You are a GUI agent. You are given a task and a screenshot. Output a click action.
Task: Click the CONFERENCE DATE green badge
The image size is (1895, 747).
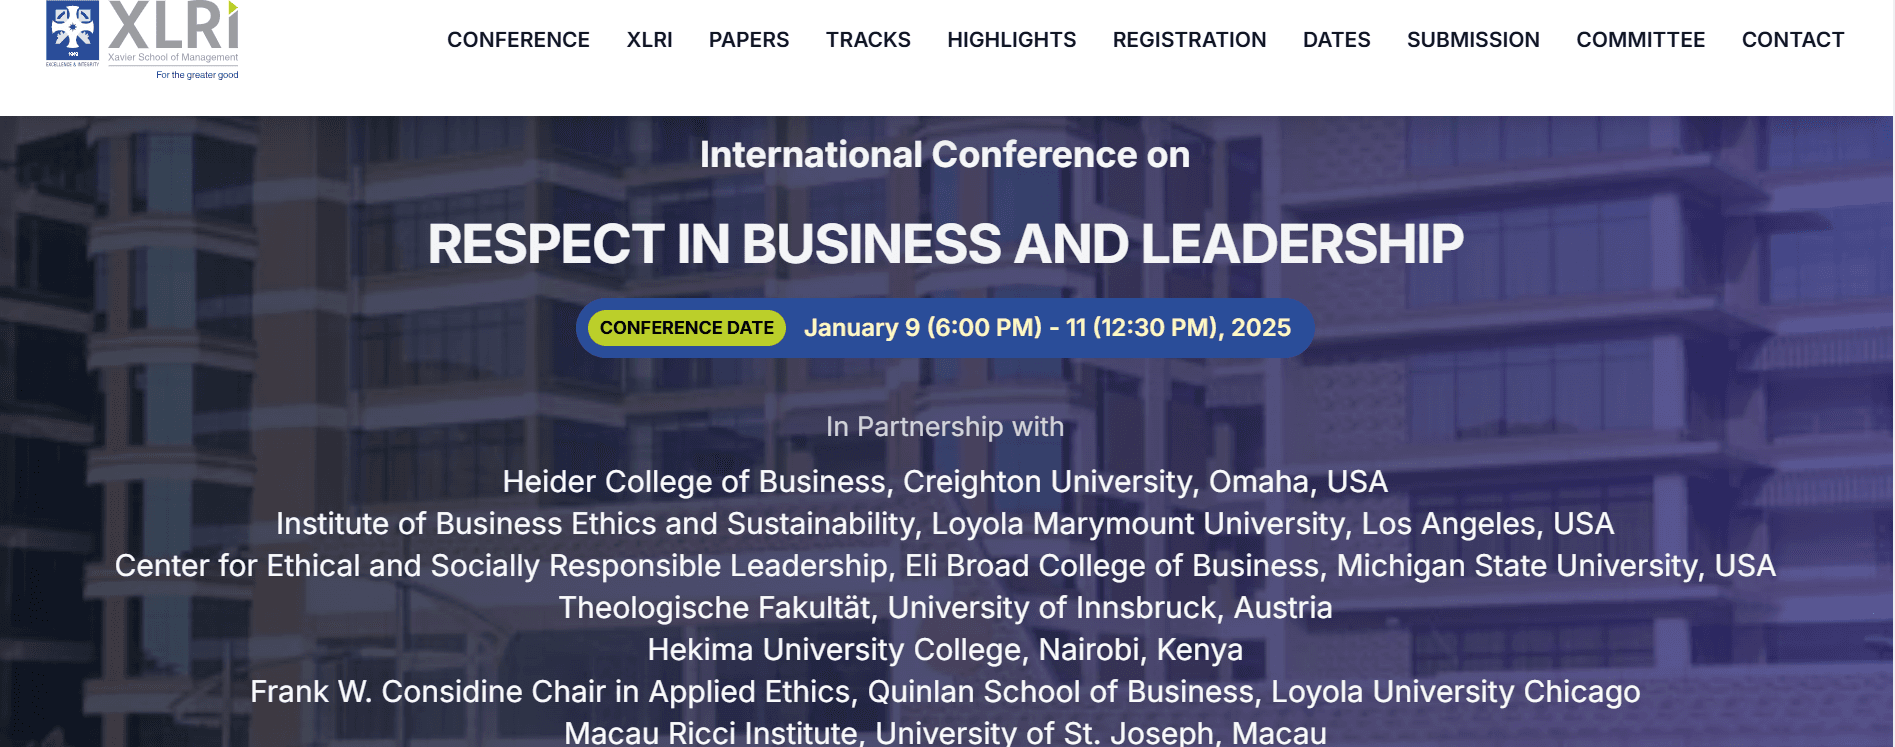point(687,328)
